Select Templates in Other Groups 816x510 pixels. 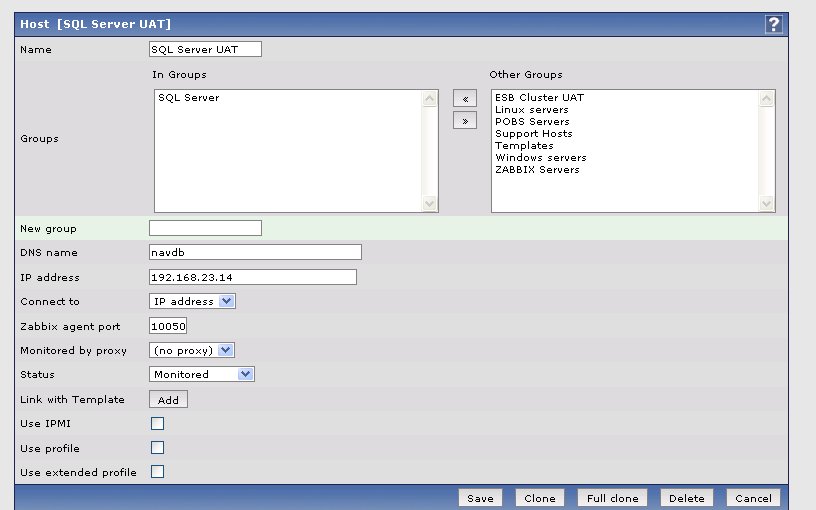524,146
